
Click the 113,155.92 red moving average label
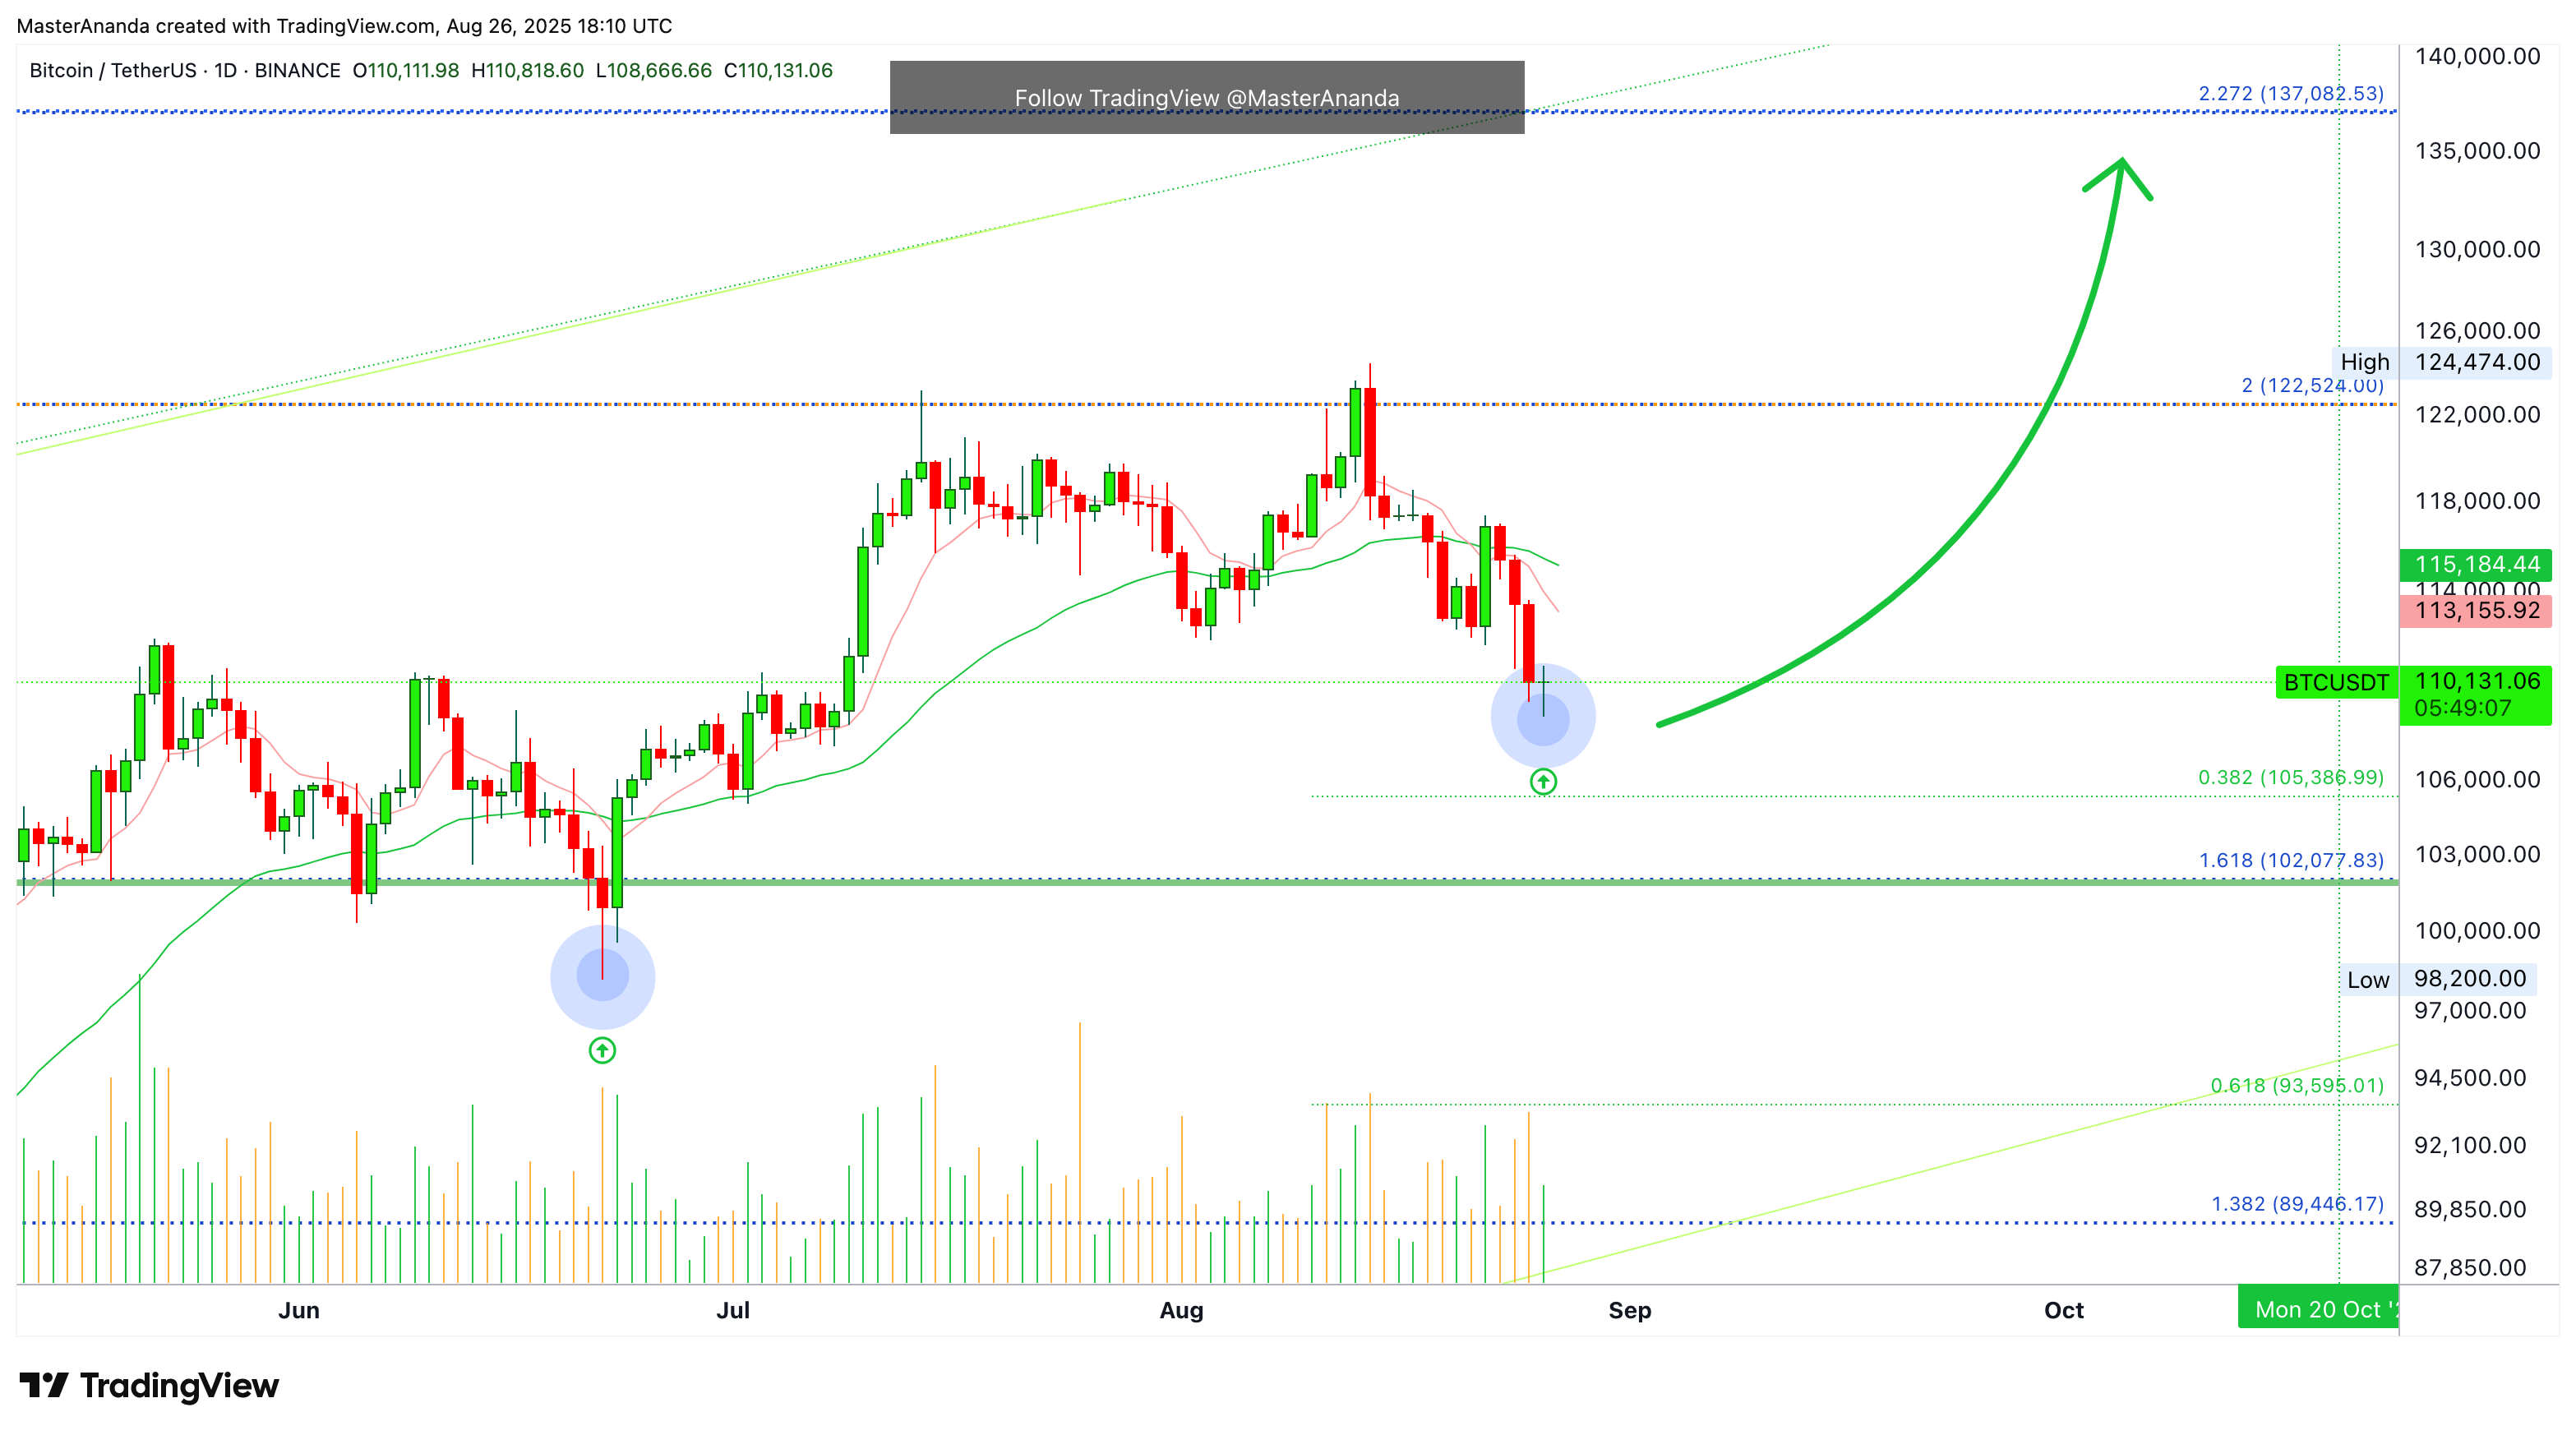click(2476, 611)
